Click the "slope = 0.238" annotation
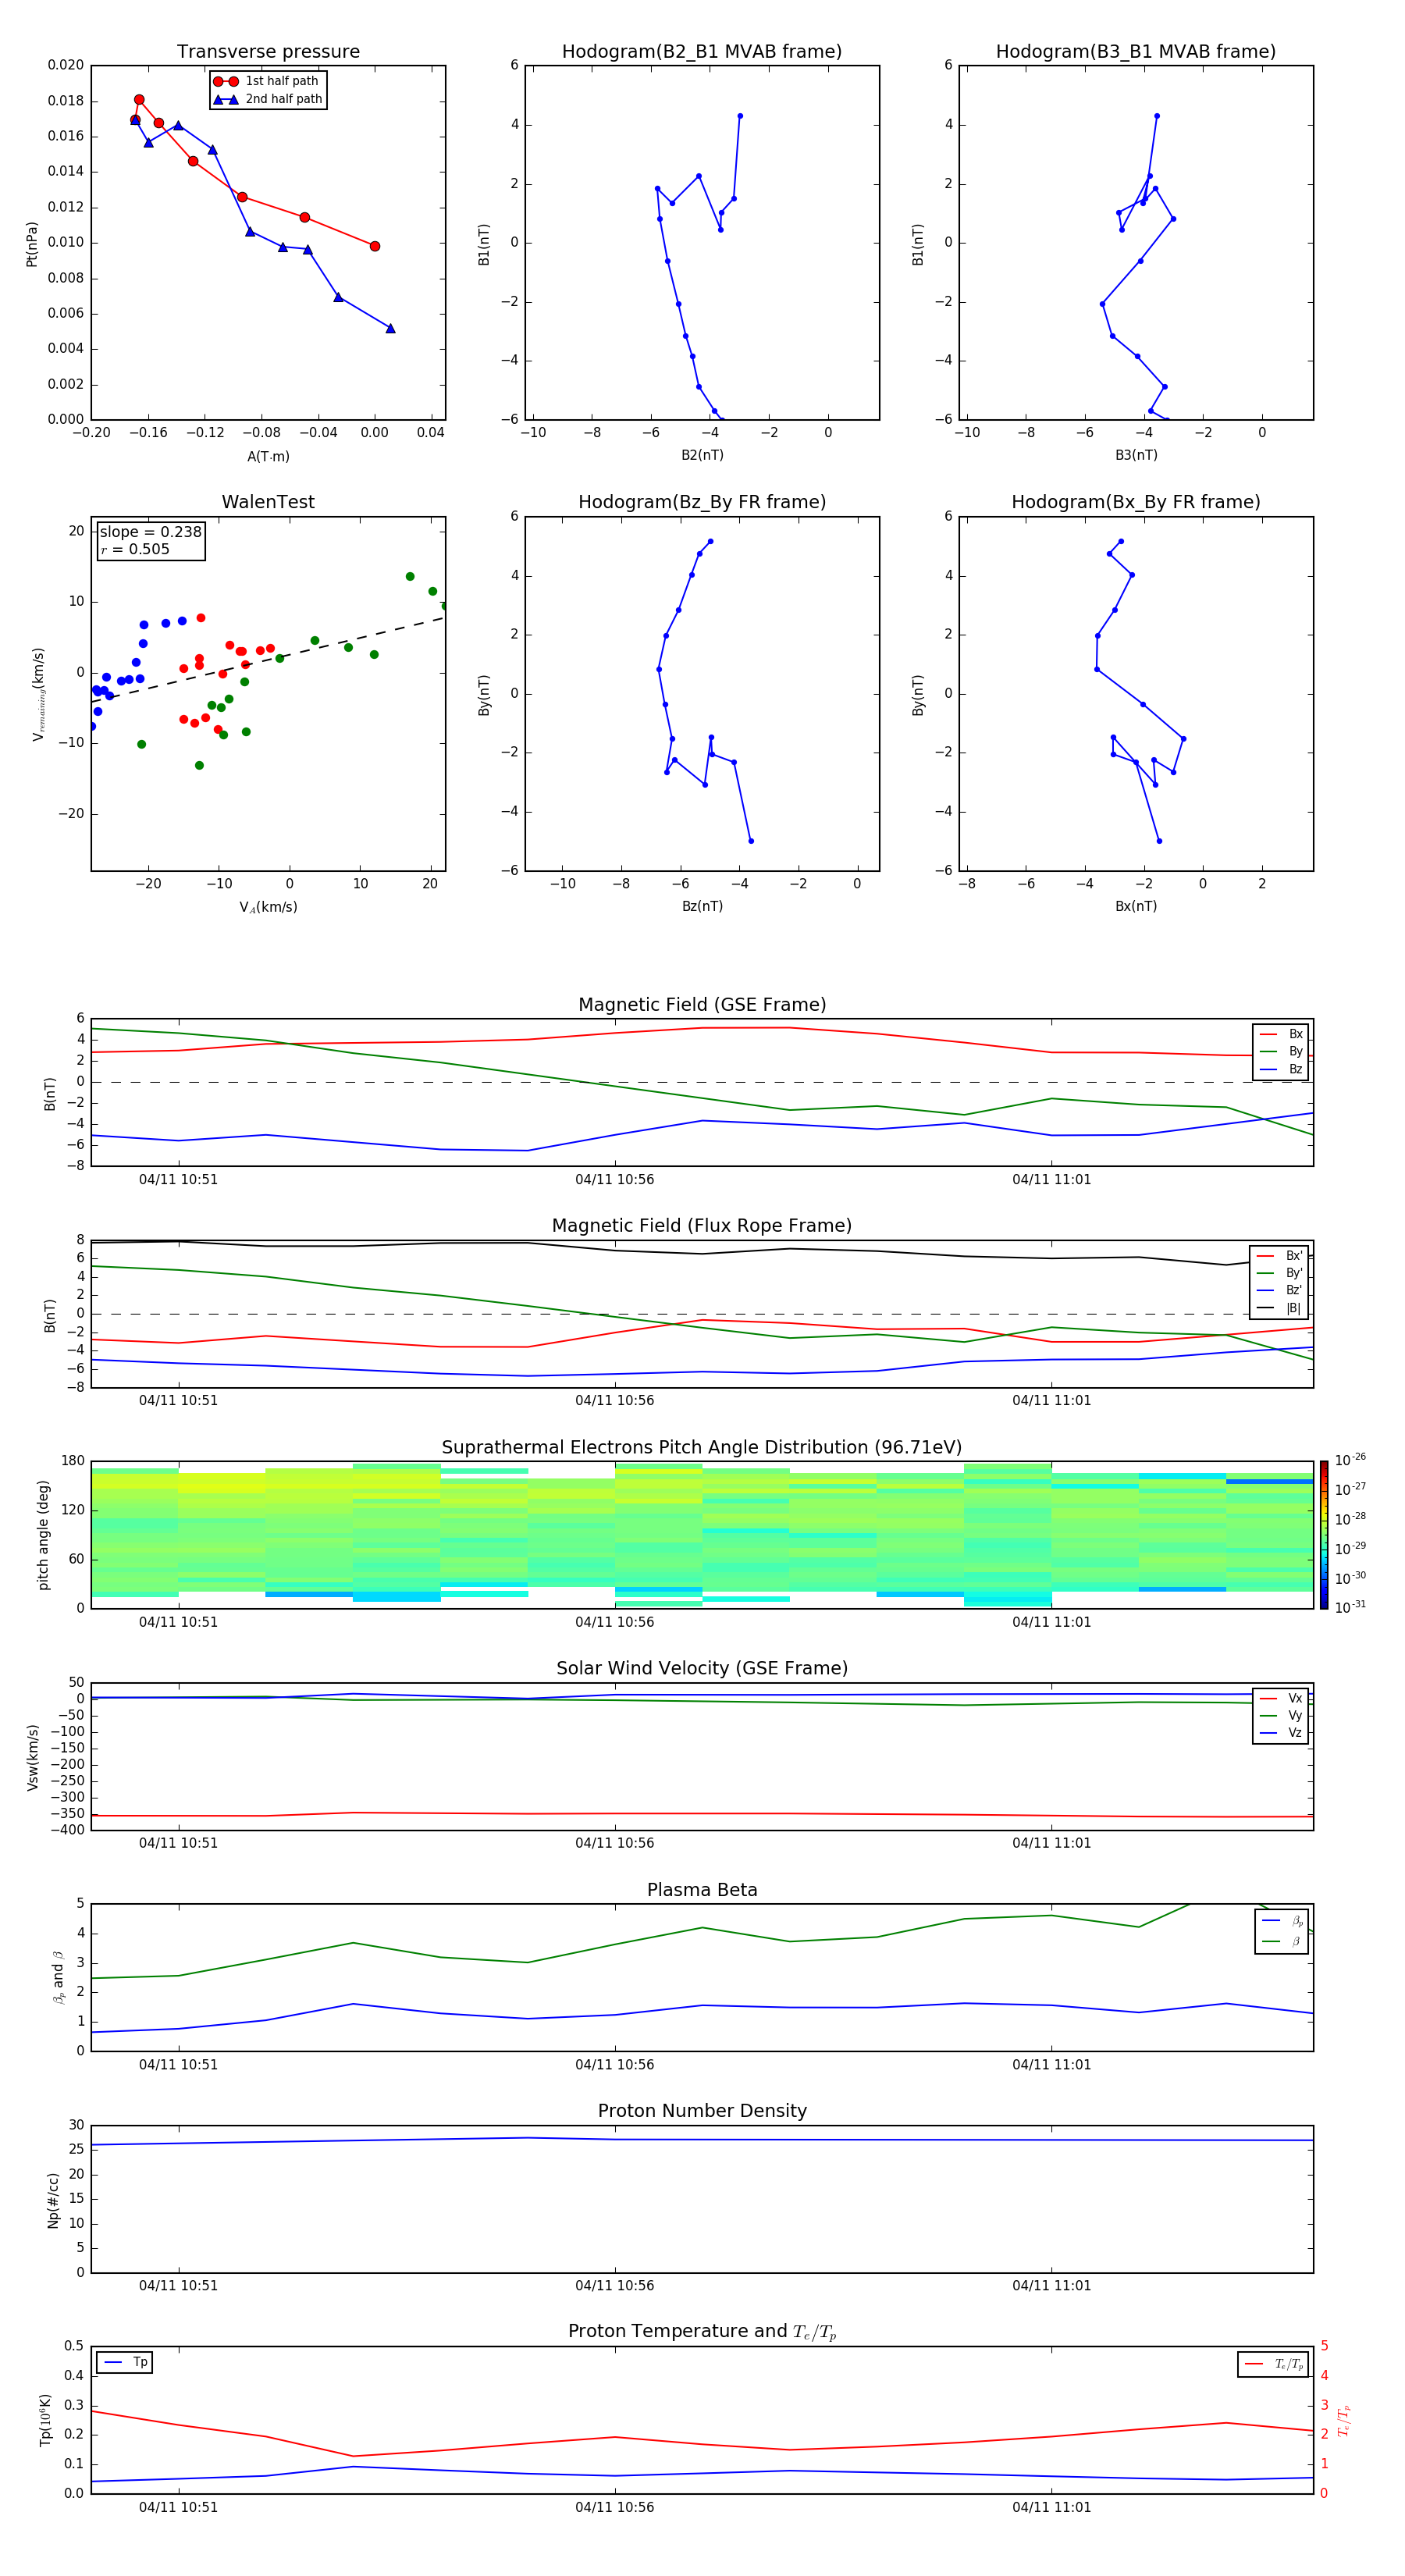1405x2576 pixels. point(151,532)
